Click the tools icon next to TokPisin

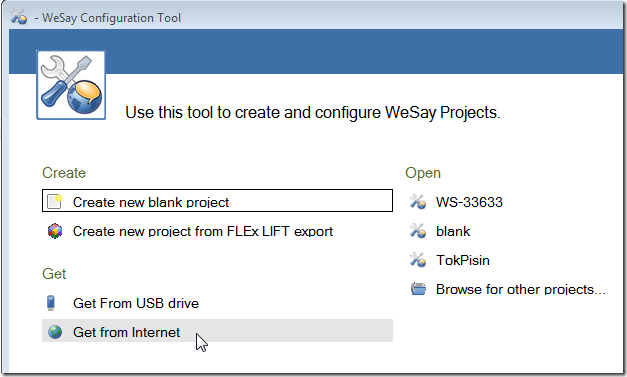[x=418, y=260]
